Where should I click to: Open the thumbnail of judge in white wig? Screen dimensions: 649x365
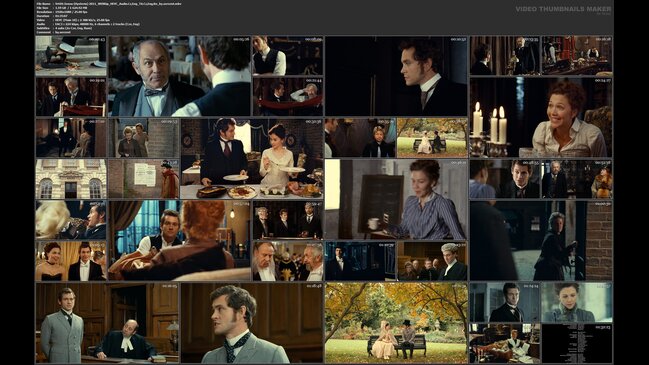click(432, 261)
